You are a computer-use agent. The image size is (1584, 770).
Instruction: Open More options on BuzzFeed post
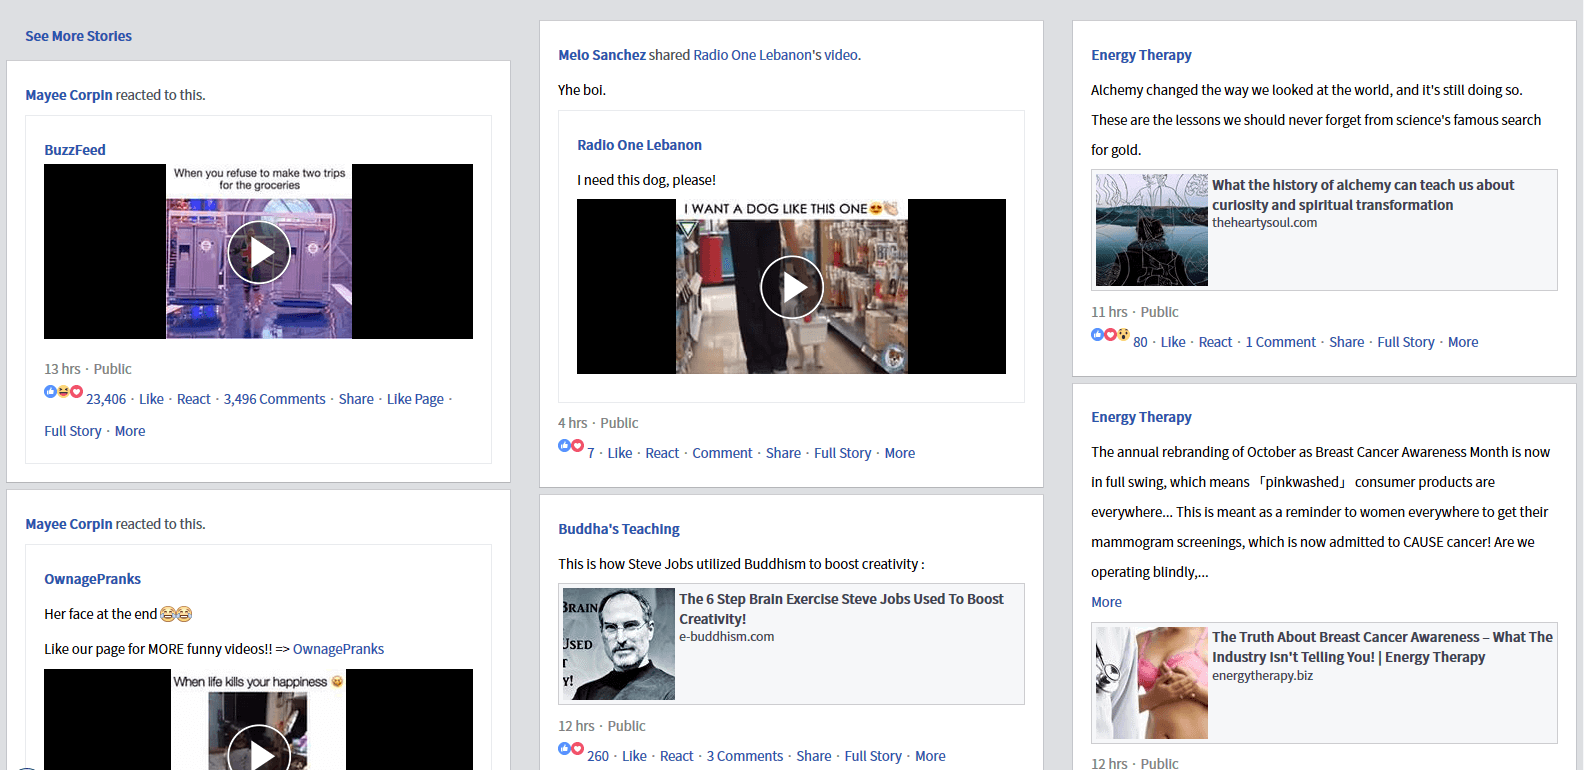tap(130, 431)
